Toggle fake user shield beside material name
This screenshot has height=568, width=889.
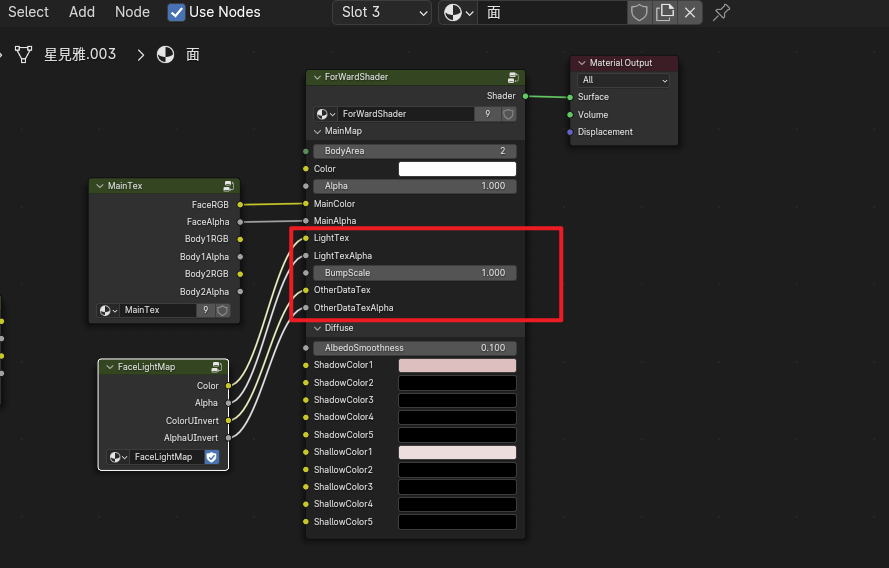[639, 12]
